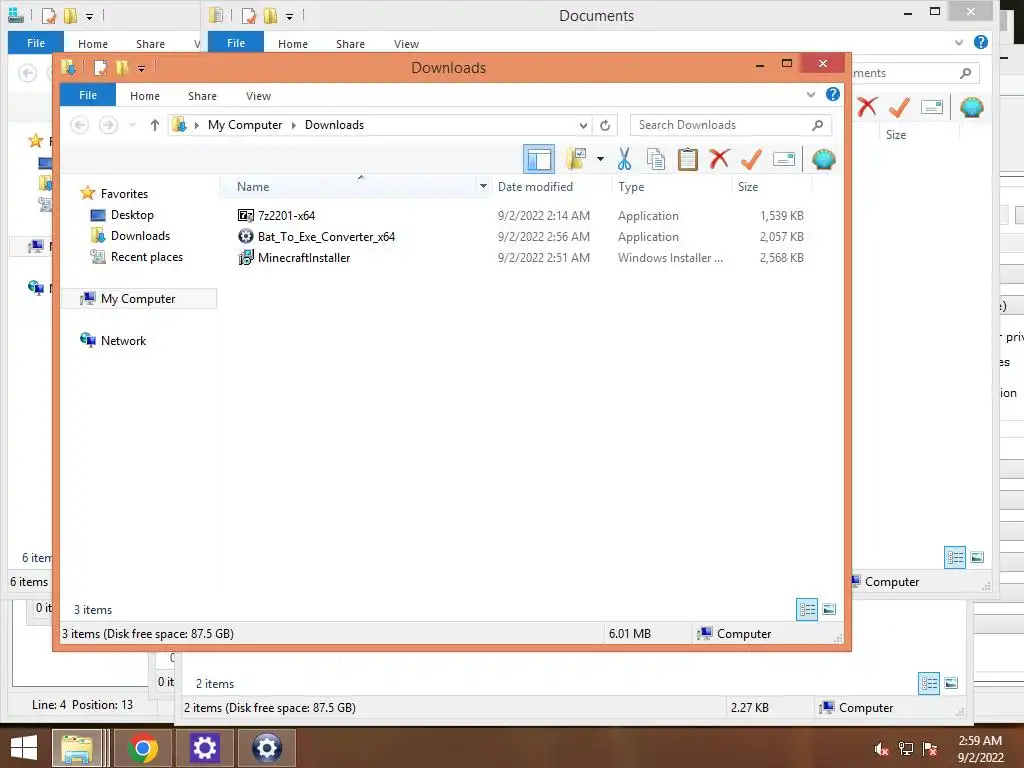Viewport: 1024px width, 768px height.
Task: Select the 7z2201-x64 file
Action: [277, 216]
